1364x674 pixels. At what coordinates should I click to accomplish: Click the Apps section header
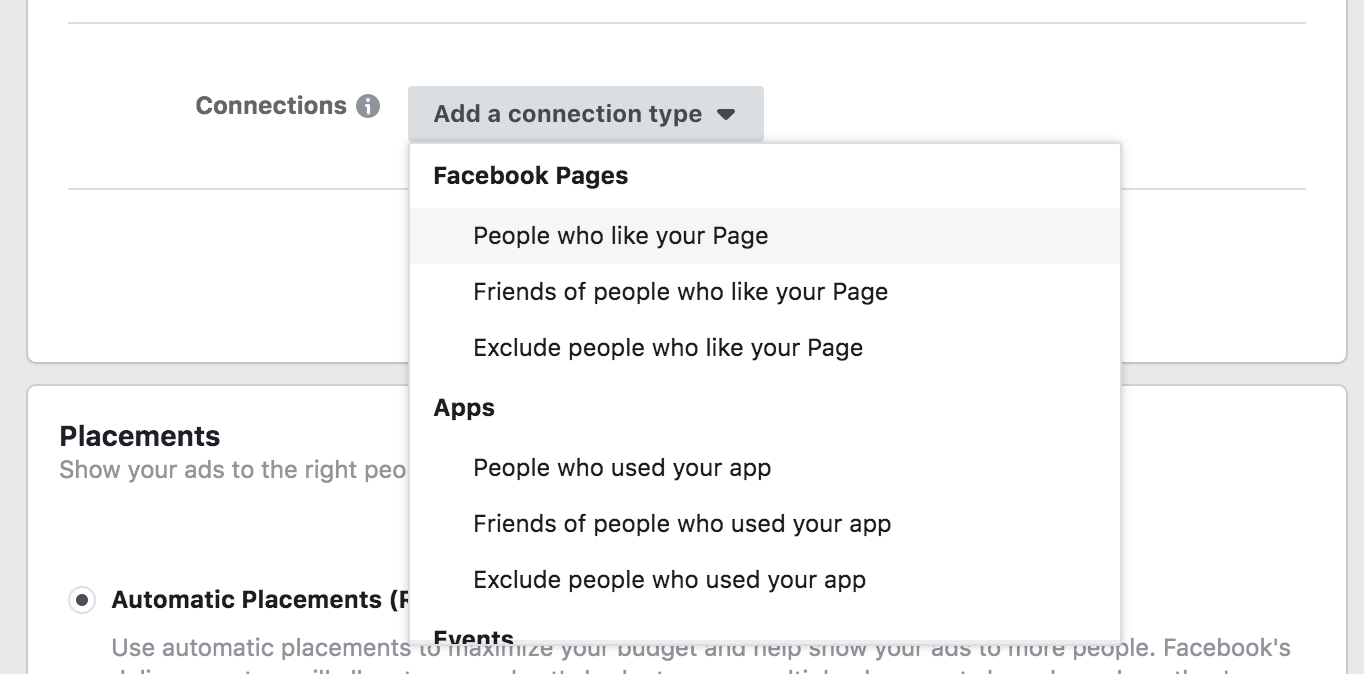click(x=464, y=408)
